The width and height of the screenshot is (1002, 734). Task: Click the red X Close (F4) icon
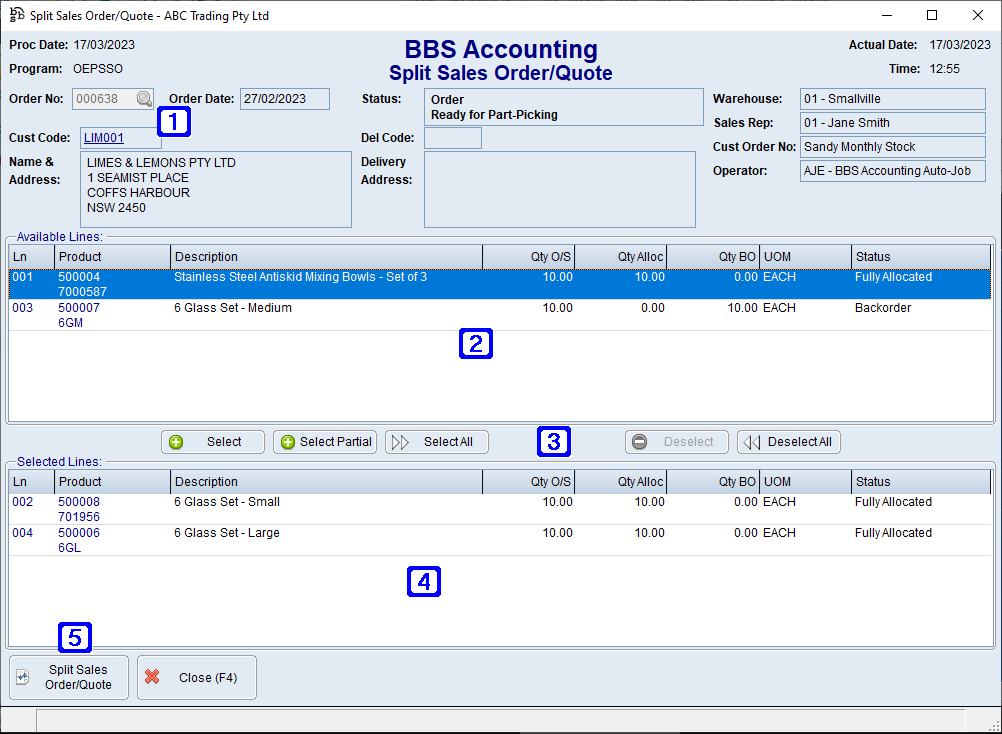coord(152,677)
